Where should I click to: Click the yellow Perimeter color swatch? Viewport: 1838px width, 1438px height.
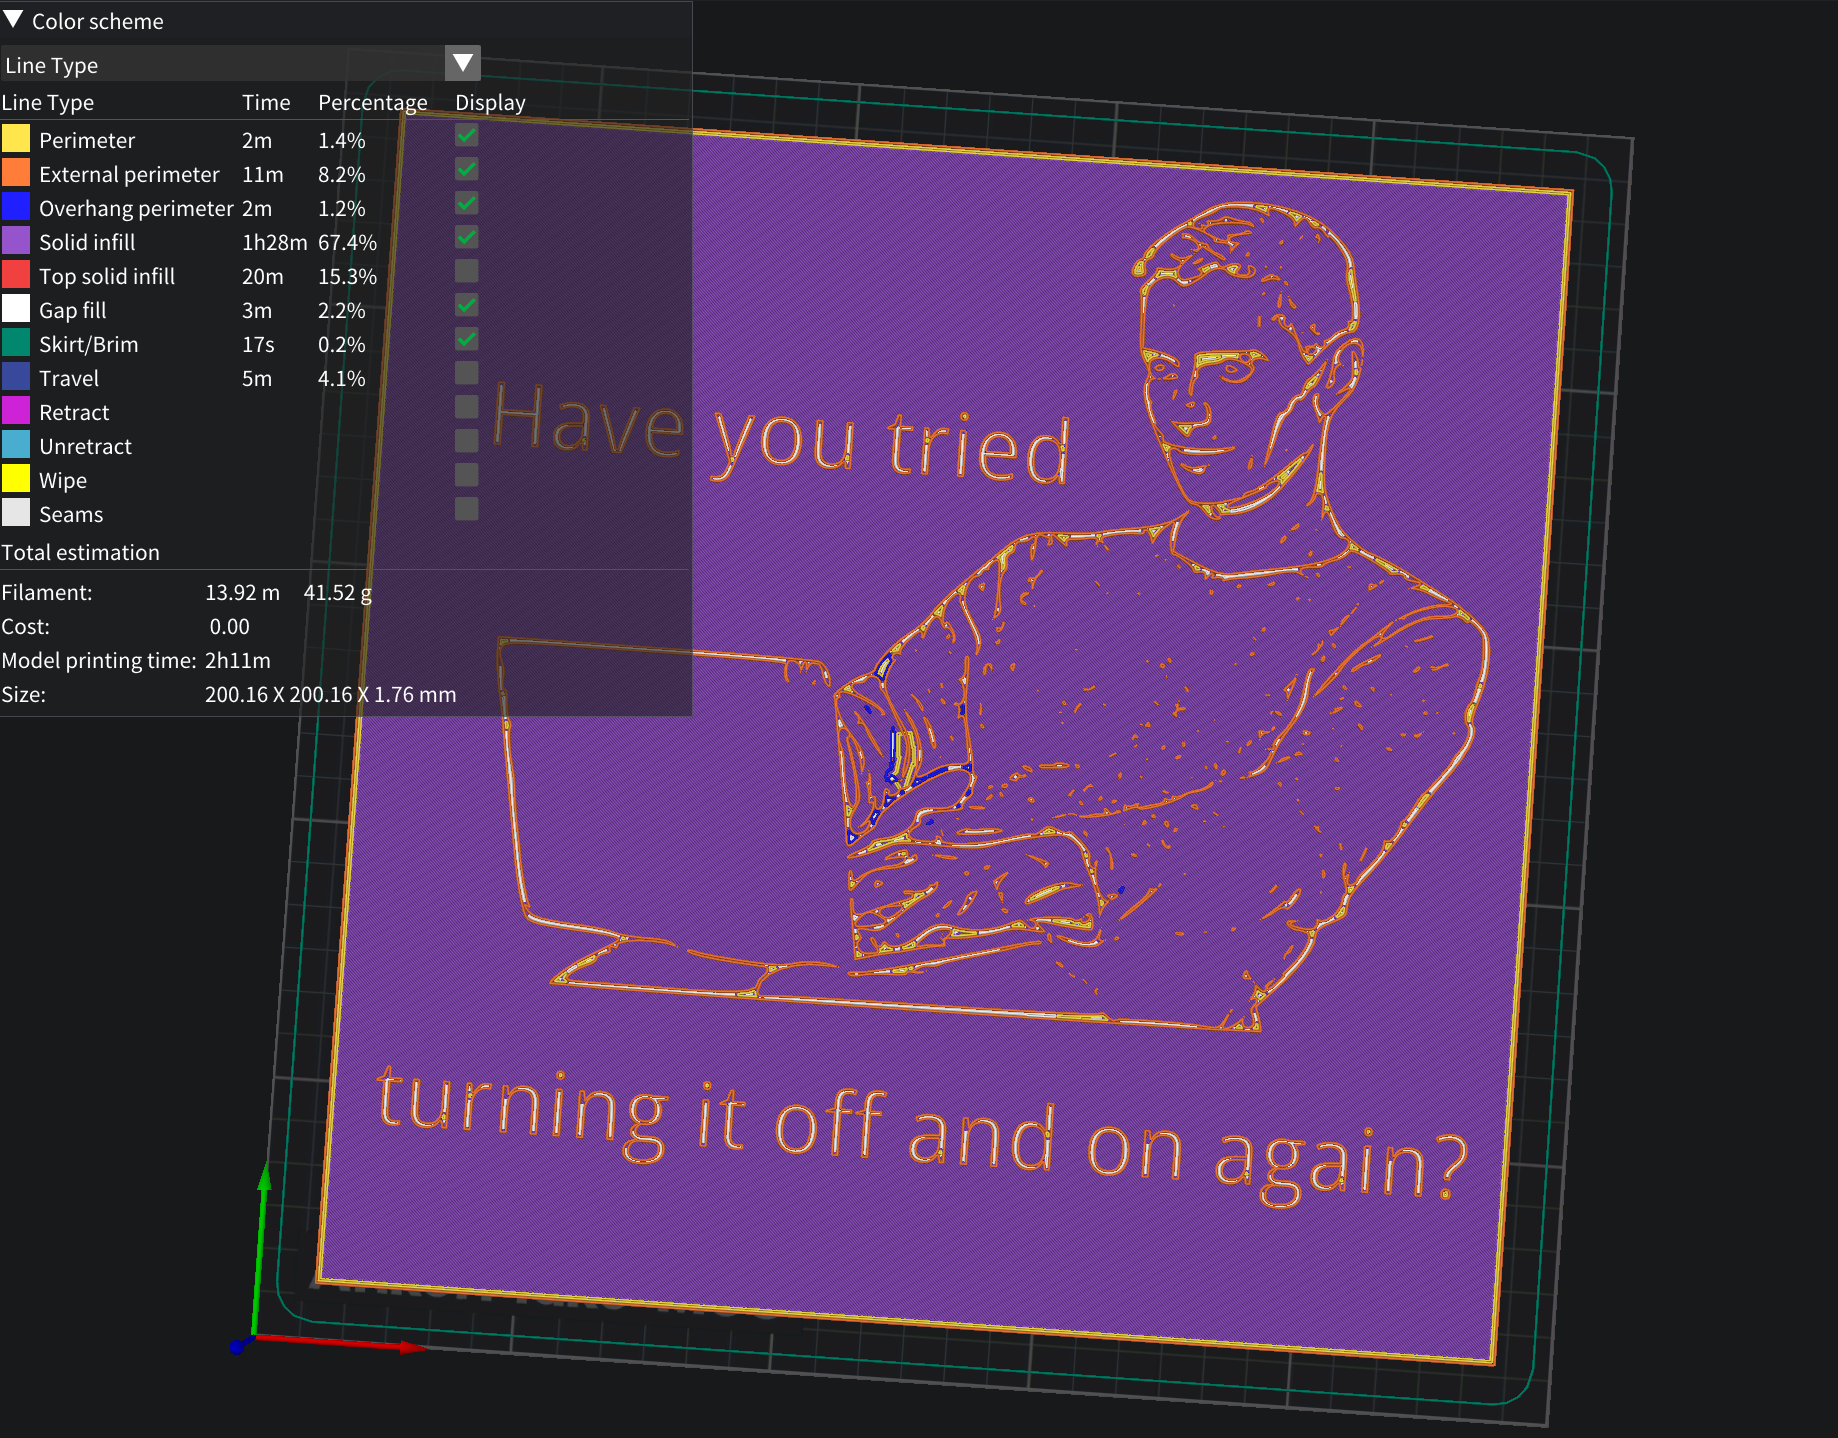16,138
